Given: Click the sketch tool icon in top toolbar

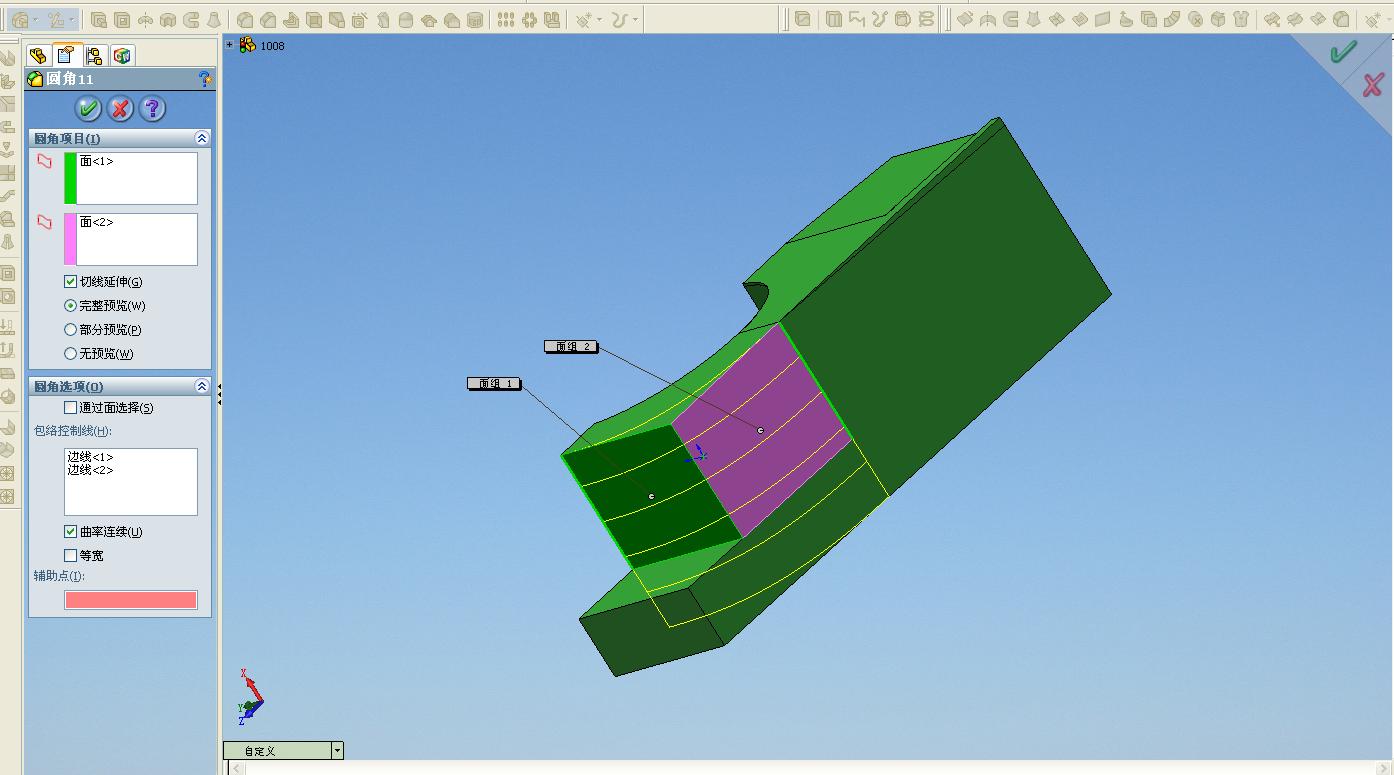Looking at the screenshot, I should click(57, 20).
